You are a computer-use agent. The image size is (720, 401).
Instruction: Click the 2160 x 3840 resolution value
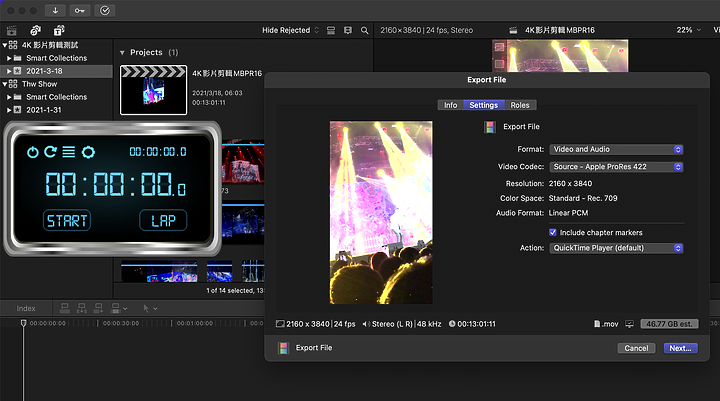[570, 184]
